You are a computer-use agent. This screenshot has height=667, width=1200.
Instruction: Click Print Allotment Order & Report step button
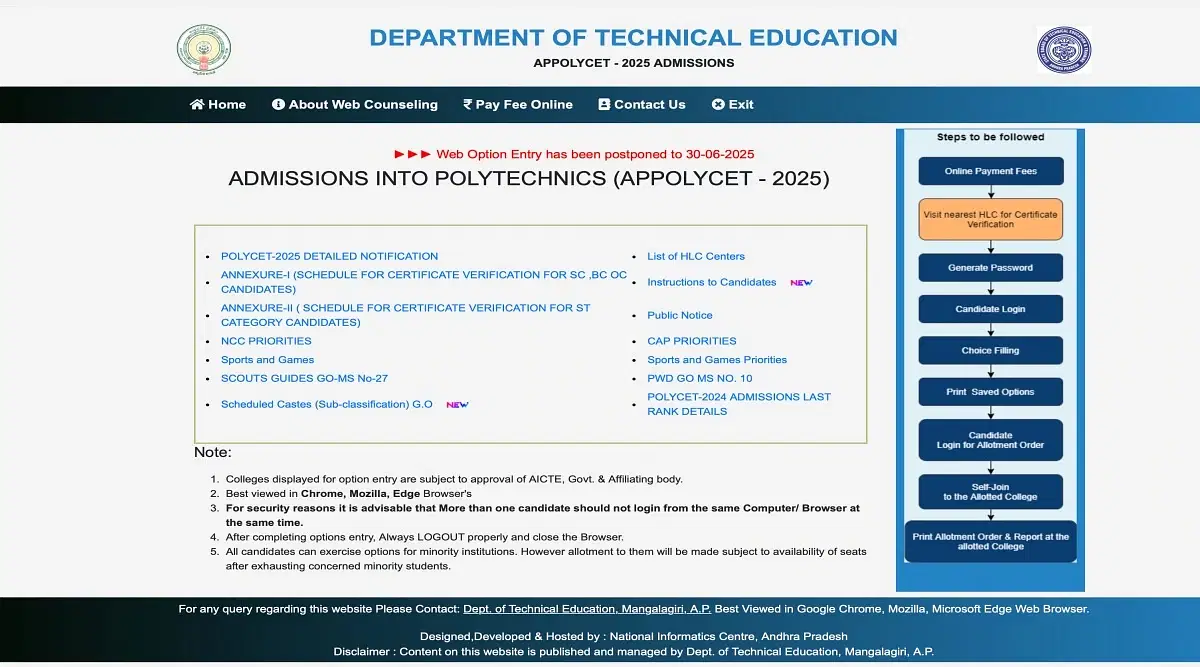pos(991,542)
